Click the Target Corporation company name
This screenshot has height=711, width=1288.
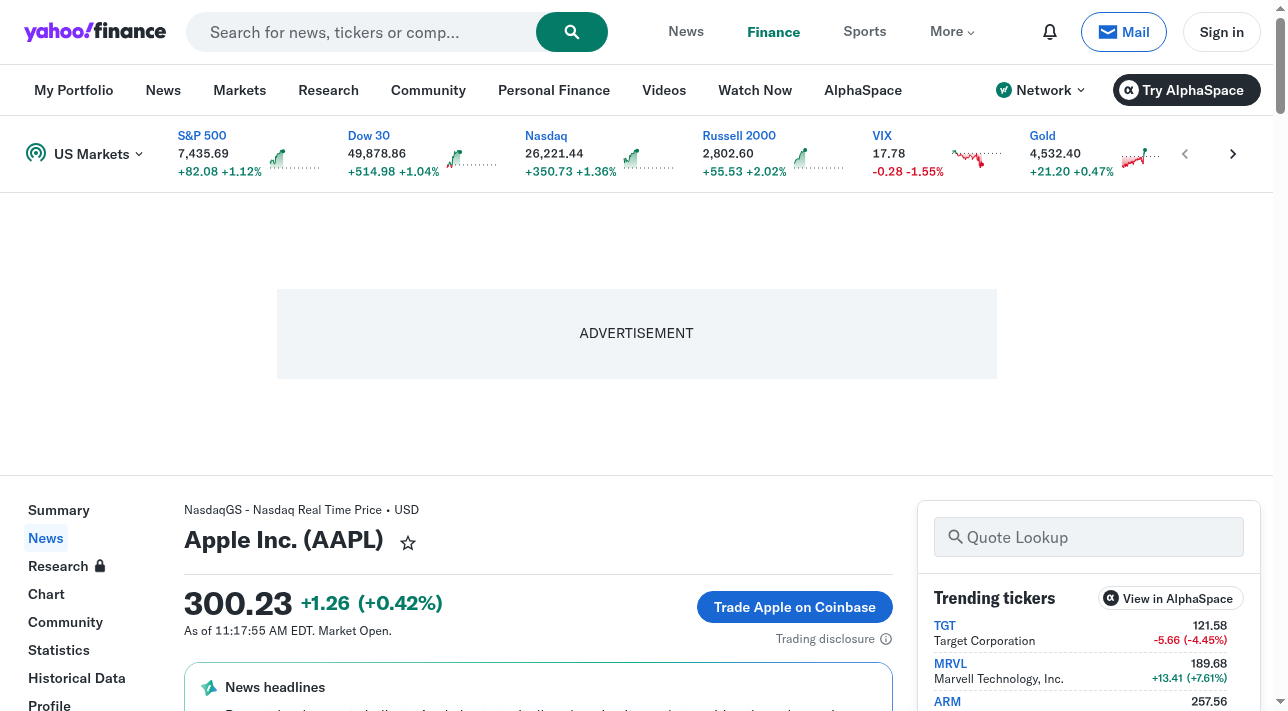(x=985, y=641)
